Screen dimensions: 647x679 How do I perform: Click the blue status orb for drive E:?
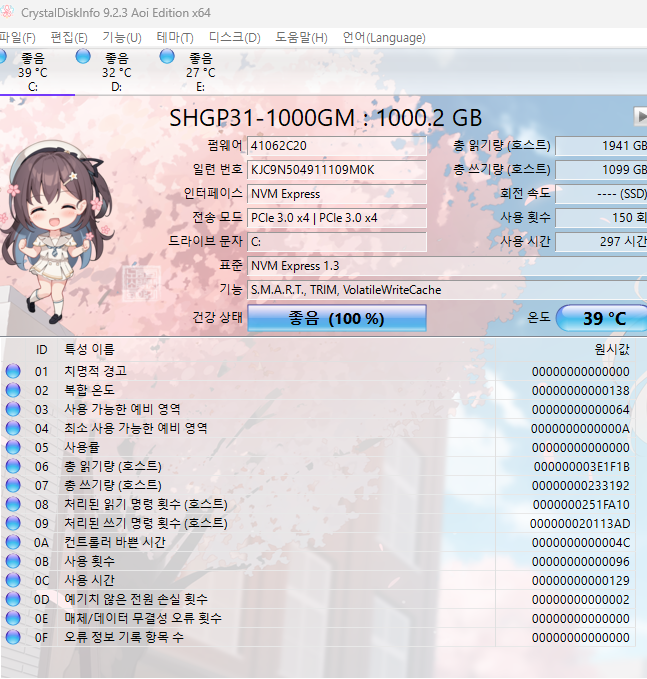tap(167, 57)
